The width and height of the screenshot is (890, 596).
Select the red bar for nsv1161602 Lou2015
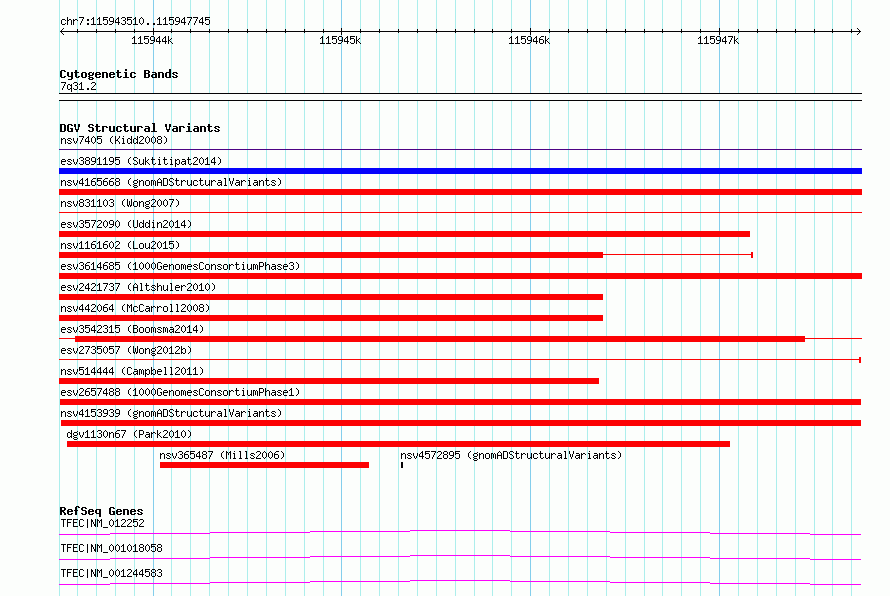click(331, 255)
